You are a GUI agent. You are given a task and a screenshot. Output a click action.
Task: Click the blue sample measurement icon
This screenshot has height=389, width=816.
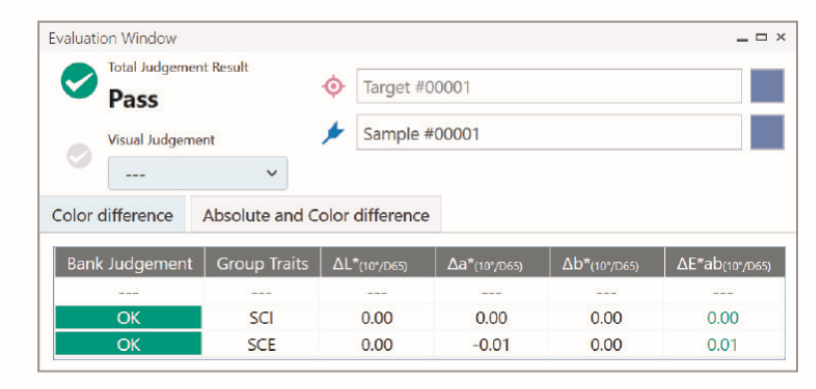tap(333, 133)
